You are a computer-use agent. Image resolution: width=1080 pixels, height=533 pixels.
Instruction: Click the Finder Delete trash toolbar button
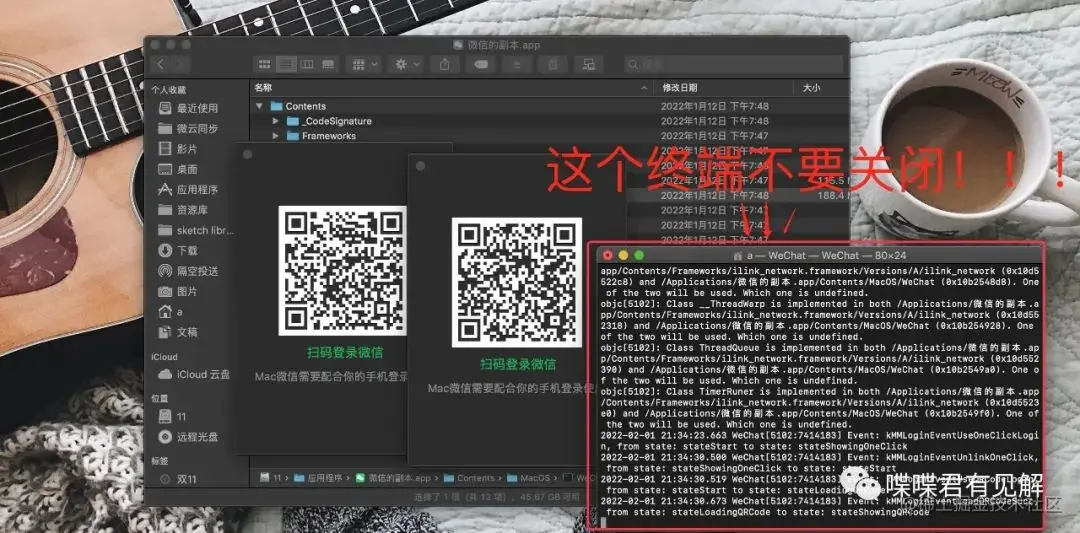click(x=552, y=65)
